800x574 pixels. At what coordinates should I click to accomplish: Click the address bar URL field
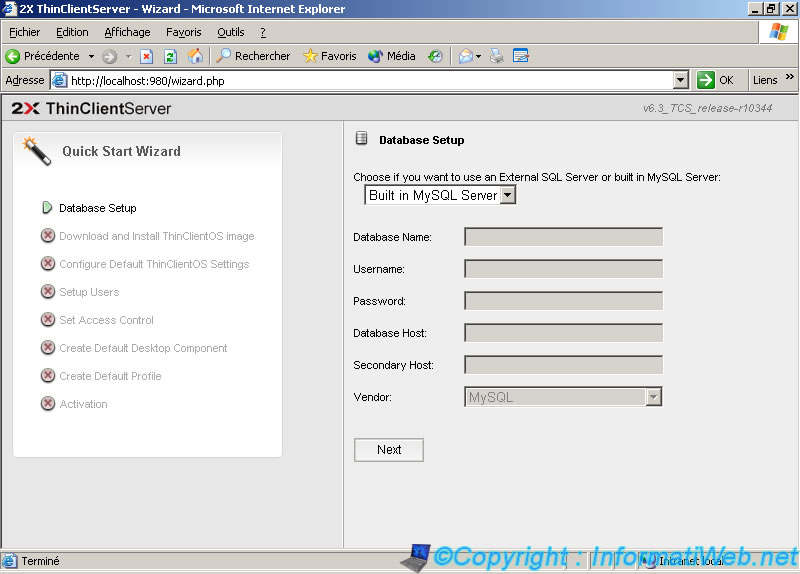pos(370,81)
